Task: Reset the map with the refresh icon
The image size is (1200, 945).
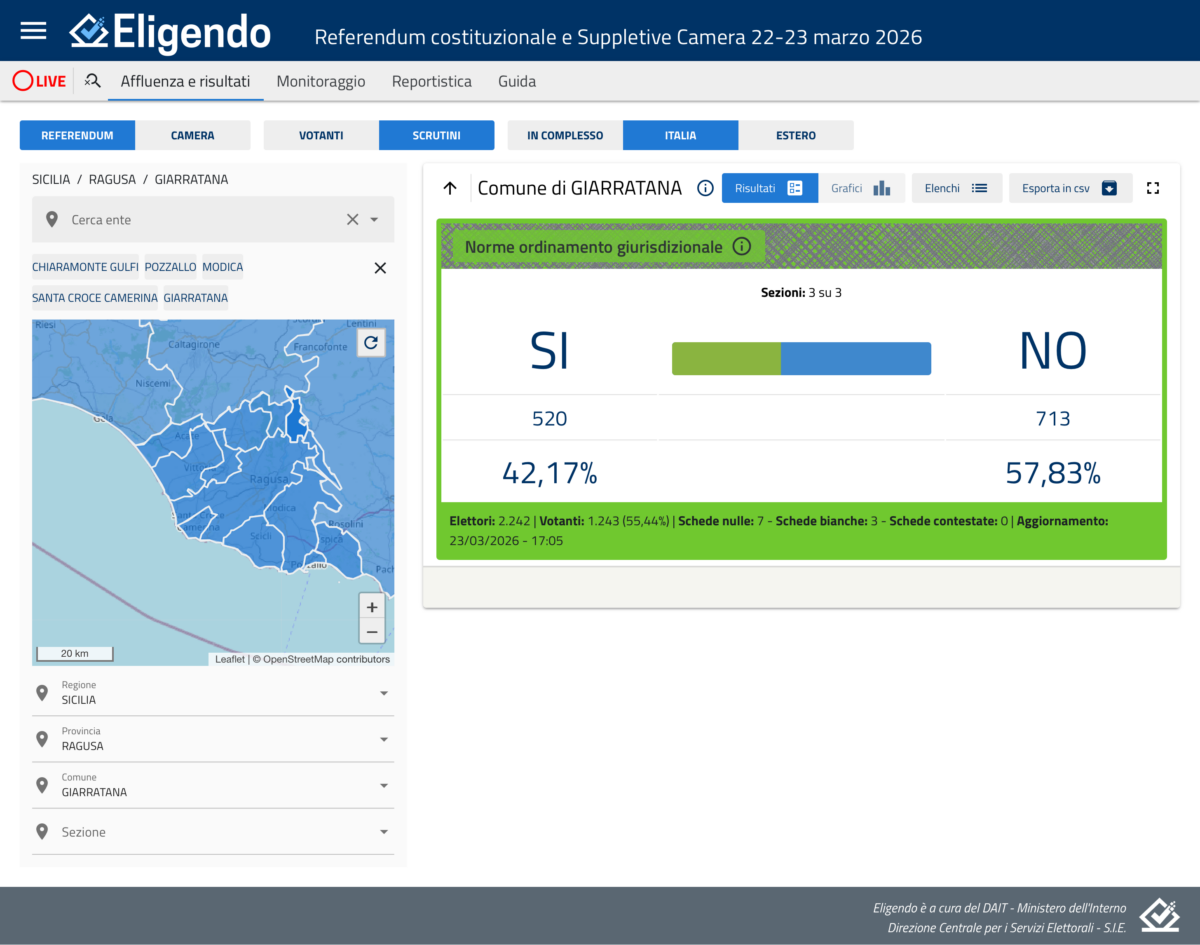Action: [371, 343]
